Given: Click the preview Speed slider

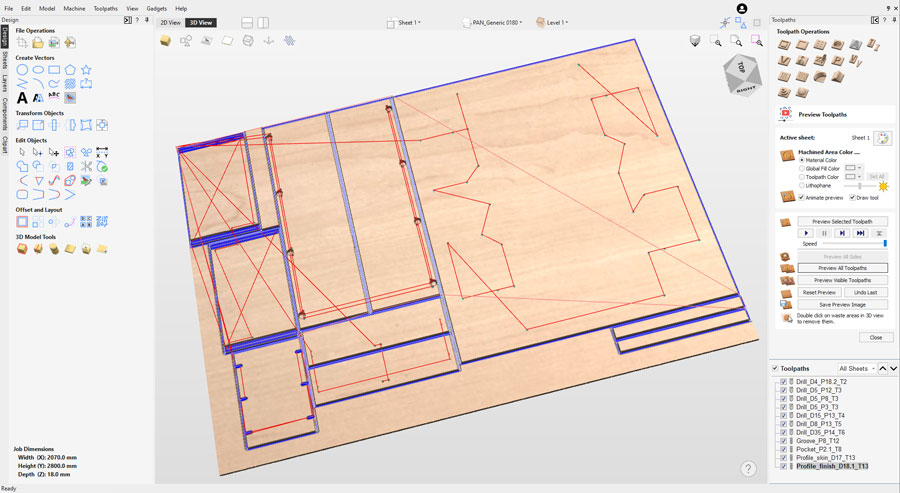Looking at the screenshot, I should tap(853, 244).
